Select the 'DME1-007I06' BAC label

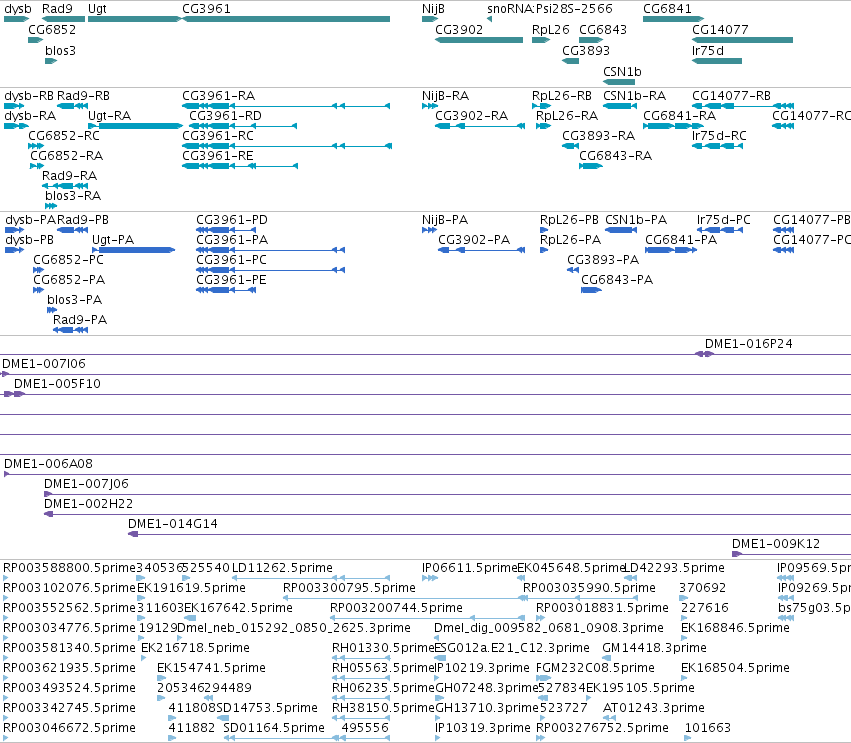pos(44,364)
